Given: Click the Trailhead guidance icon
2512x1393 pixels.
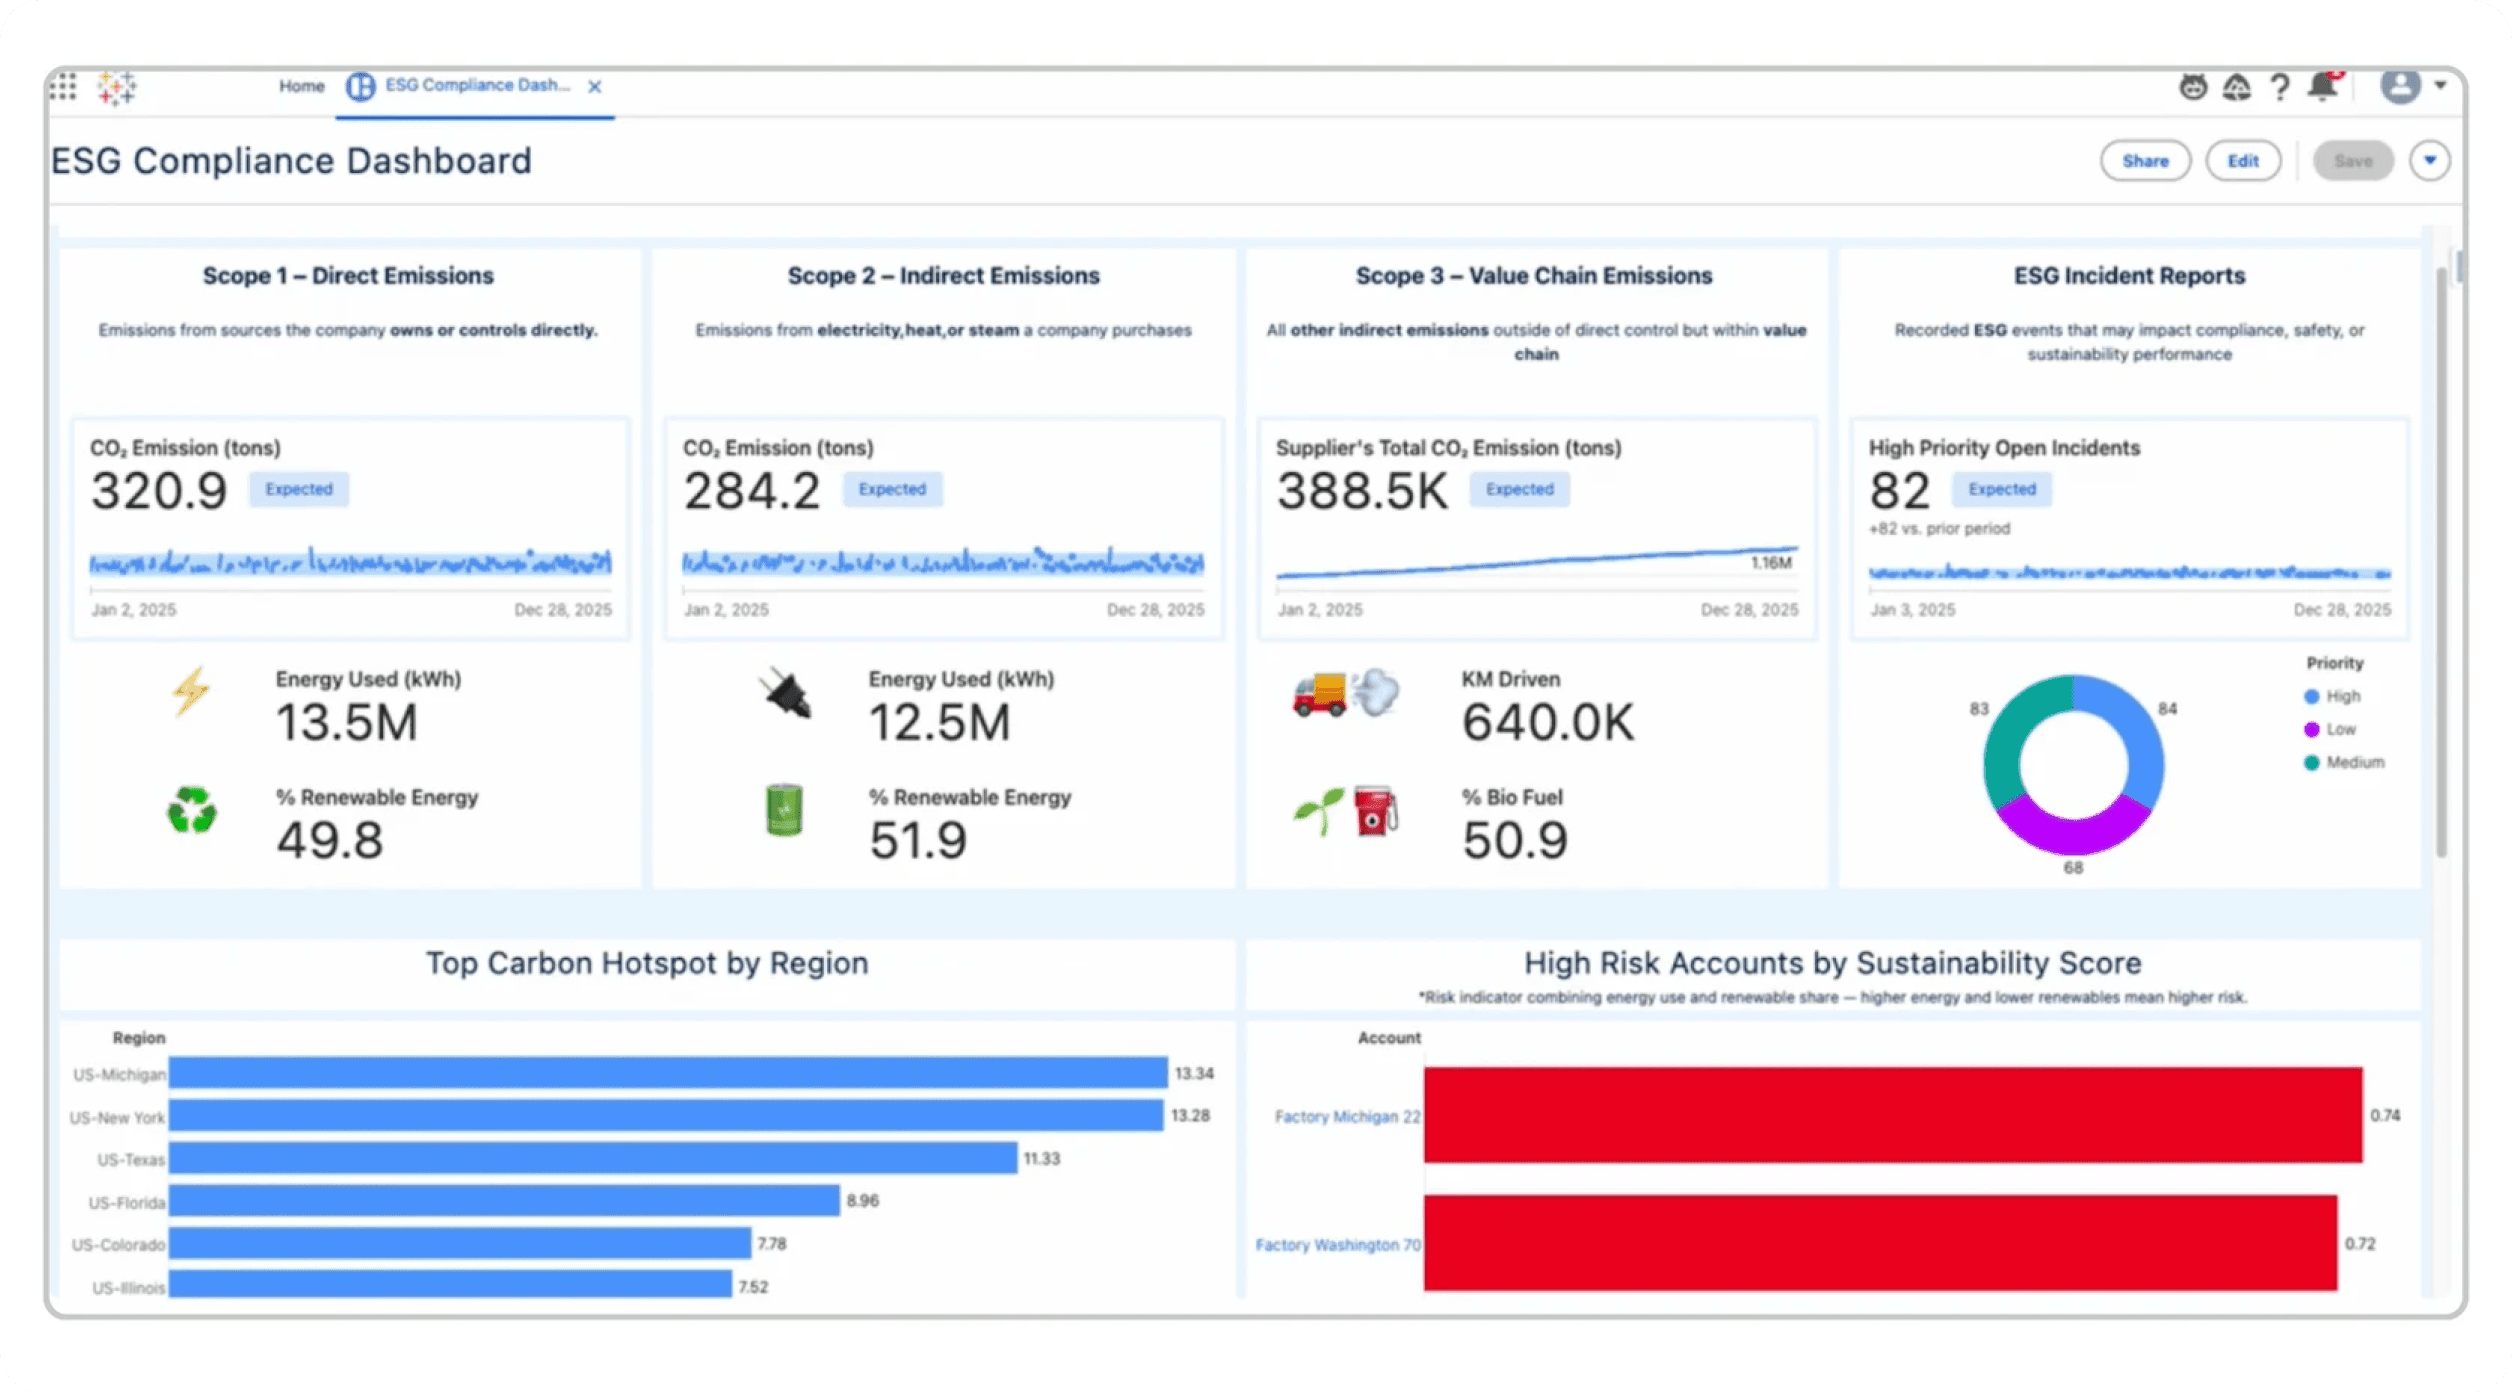Looking at the screenshot, I should click(x=2237, y=88).
